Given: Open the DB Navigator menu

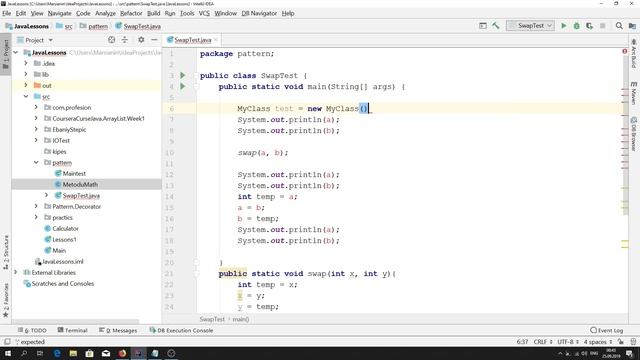Looking at the screenshot, I should pyautogui.click(x=259, y=13).
